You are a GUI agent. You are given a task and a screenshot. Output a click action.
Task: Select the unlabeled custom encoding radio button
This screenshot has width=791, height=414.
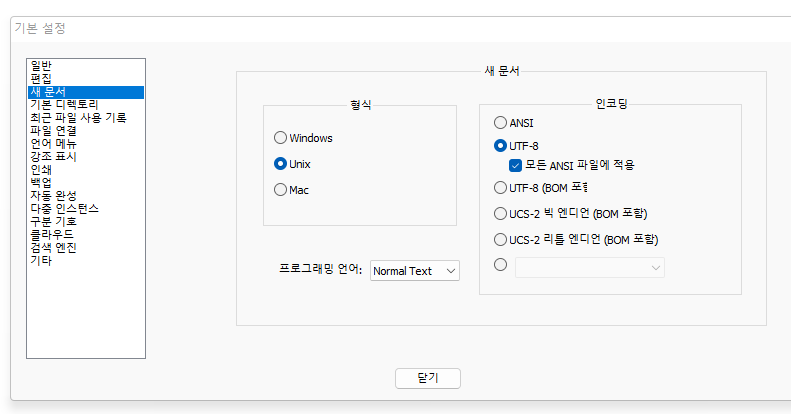(501, 266)
